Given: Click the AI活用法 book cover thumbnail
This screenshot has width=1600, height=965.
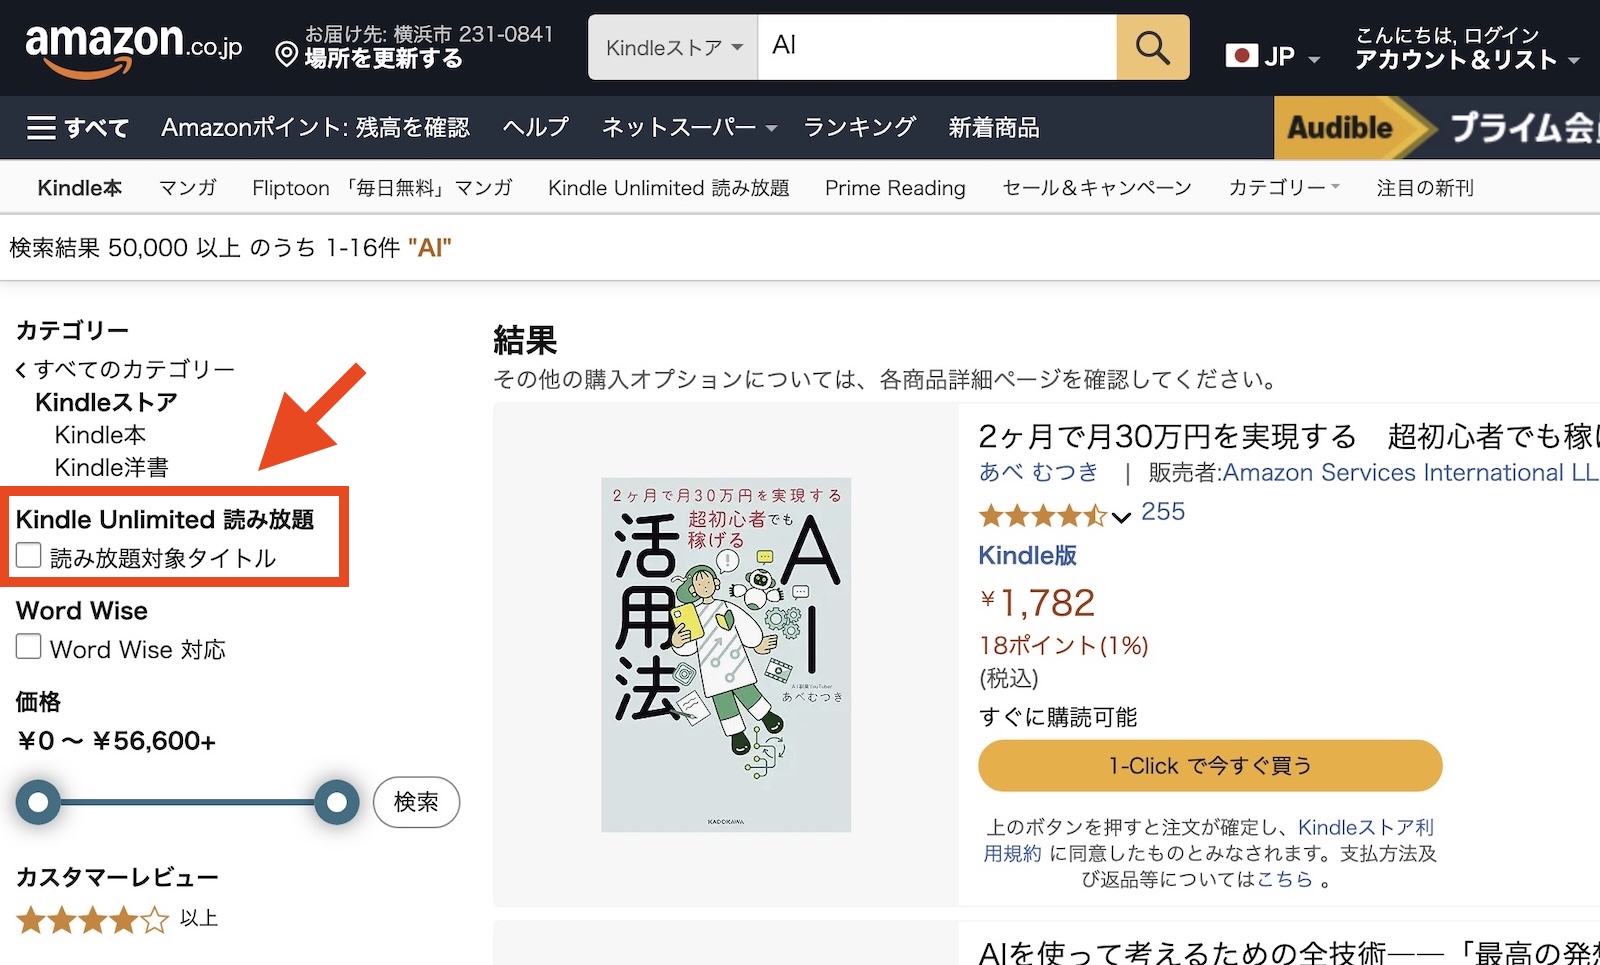Looking at the screenshot, I should pos(726,654).
